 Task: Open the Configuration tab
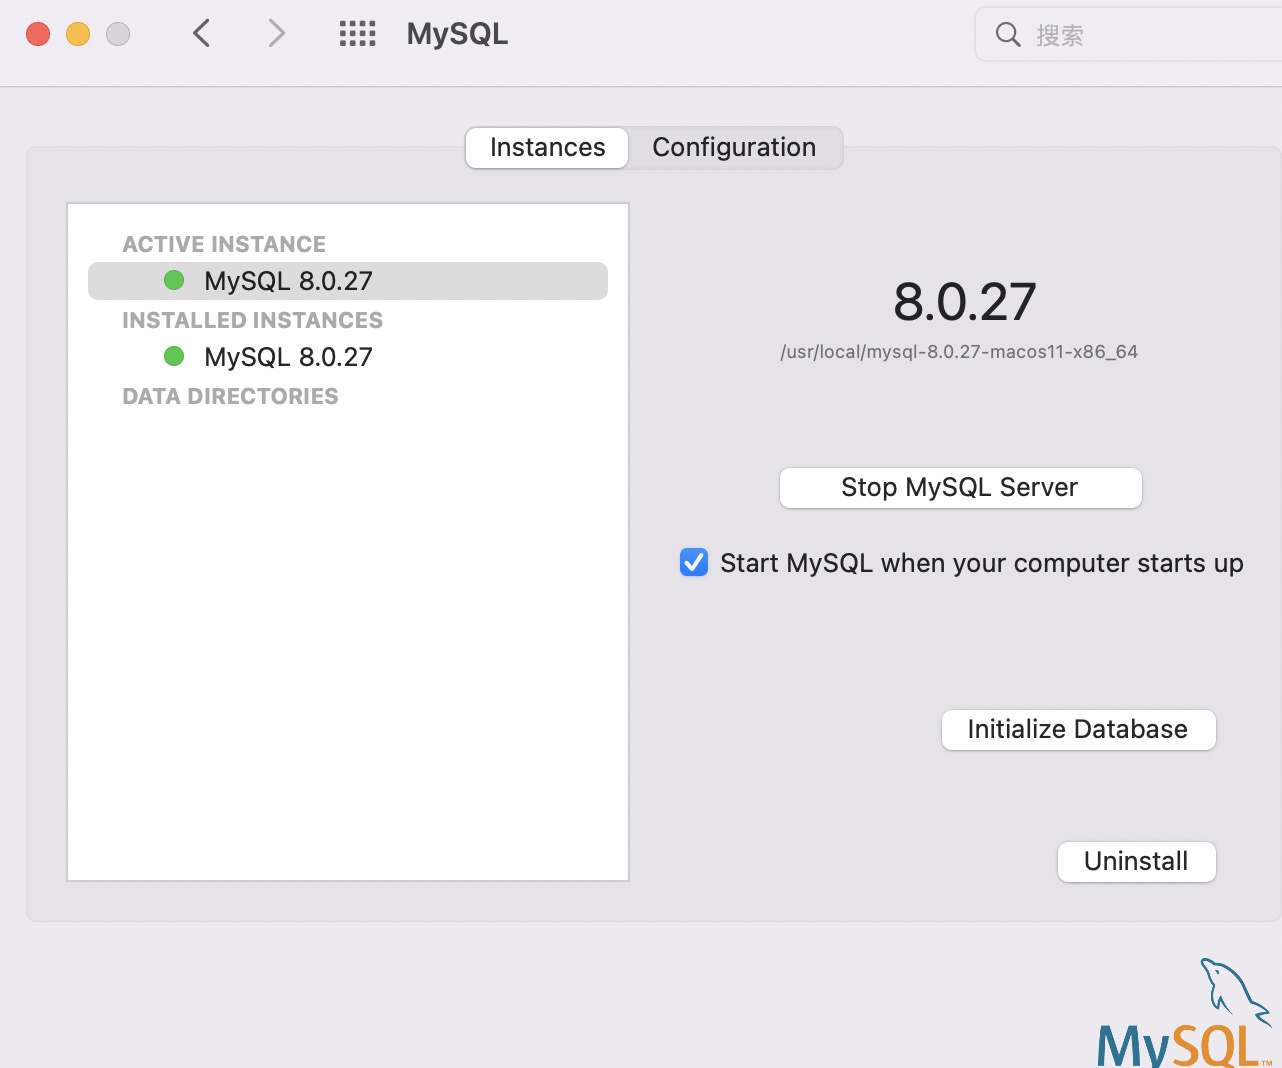(x=734, y=148)
